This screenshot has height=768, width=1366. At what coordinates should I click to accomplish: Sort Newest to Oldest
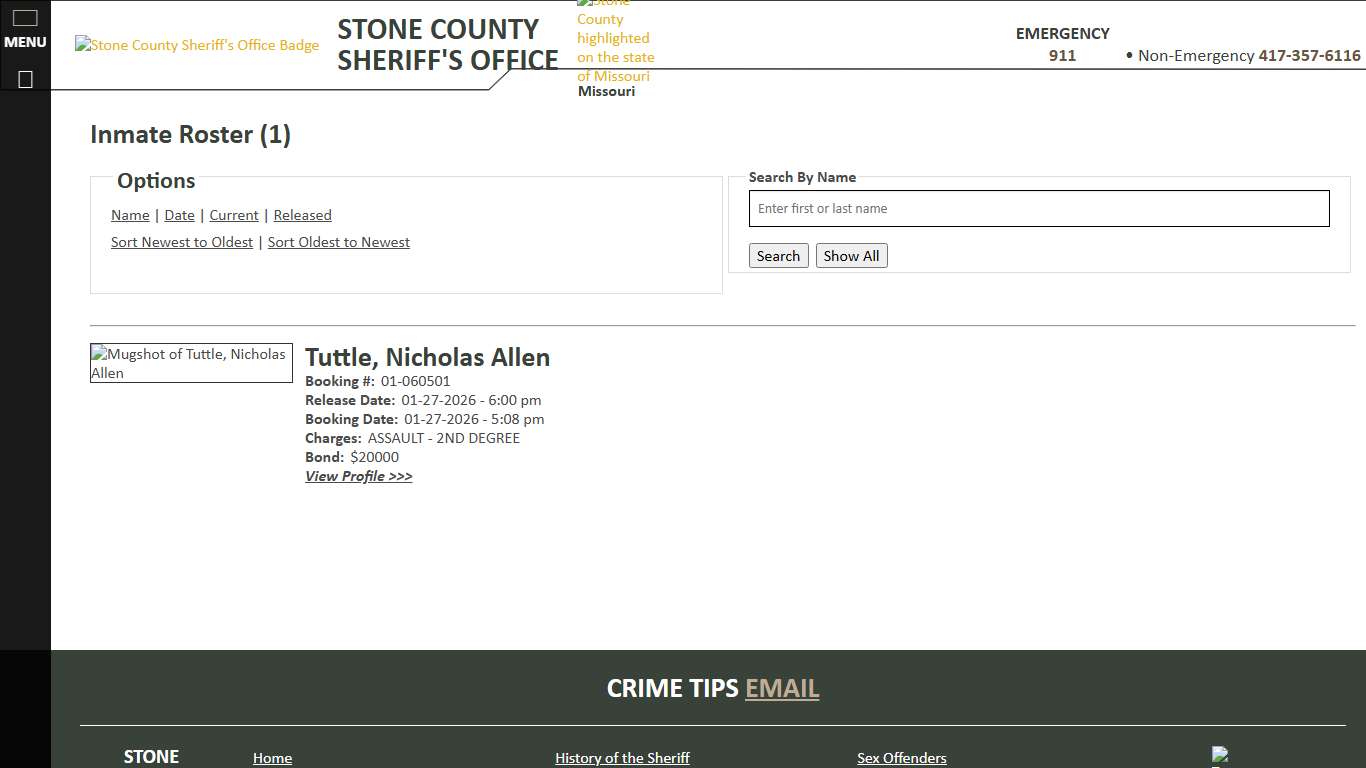pos(182,242)
